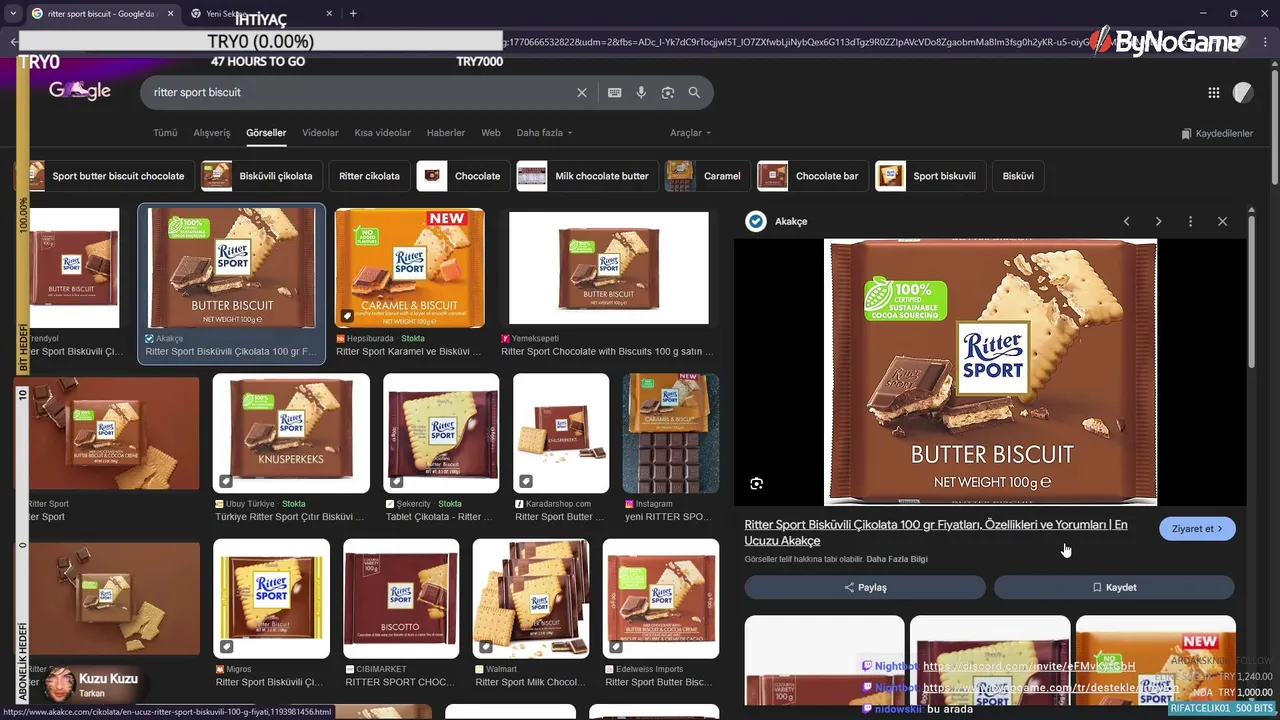Open Karadarshop.com Ritter Sport thumbnail
Screen dimensions: 1280x720
click(561, 433)
